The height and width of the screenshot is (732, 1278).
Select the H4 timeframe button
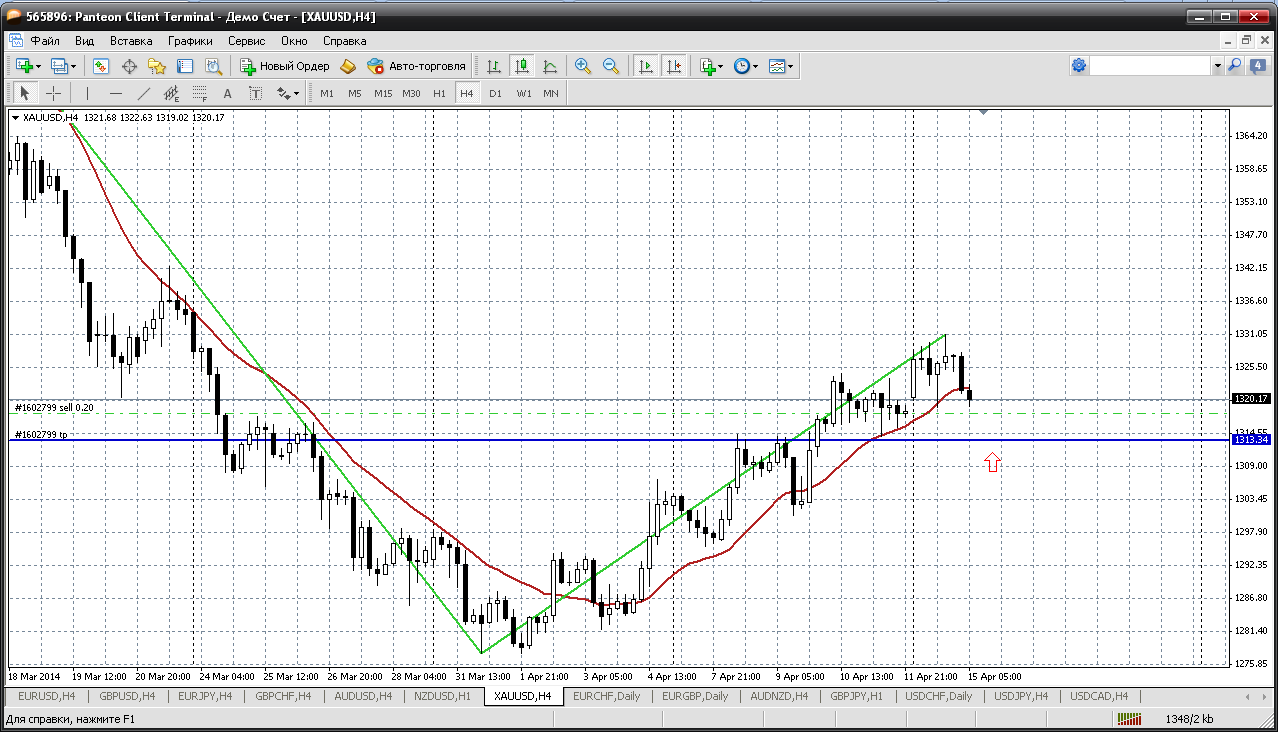(467, 93)
